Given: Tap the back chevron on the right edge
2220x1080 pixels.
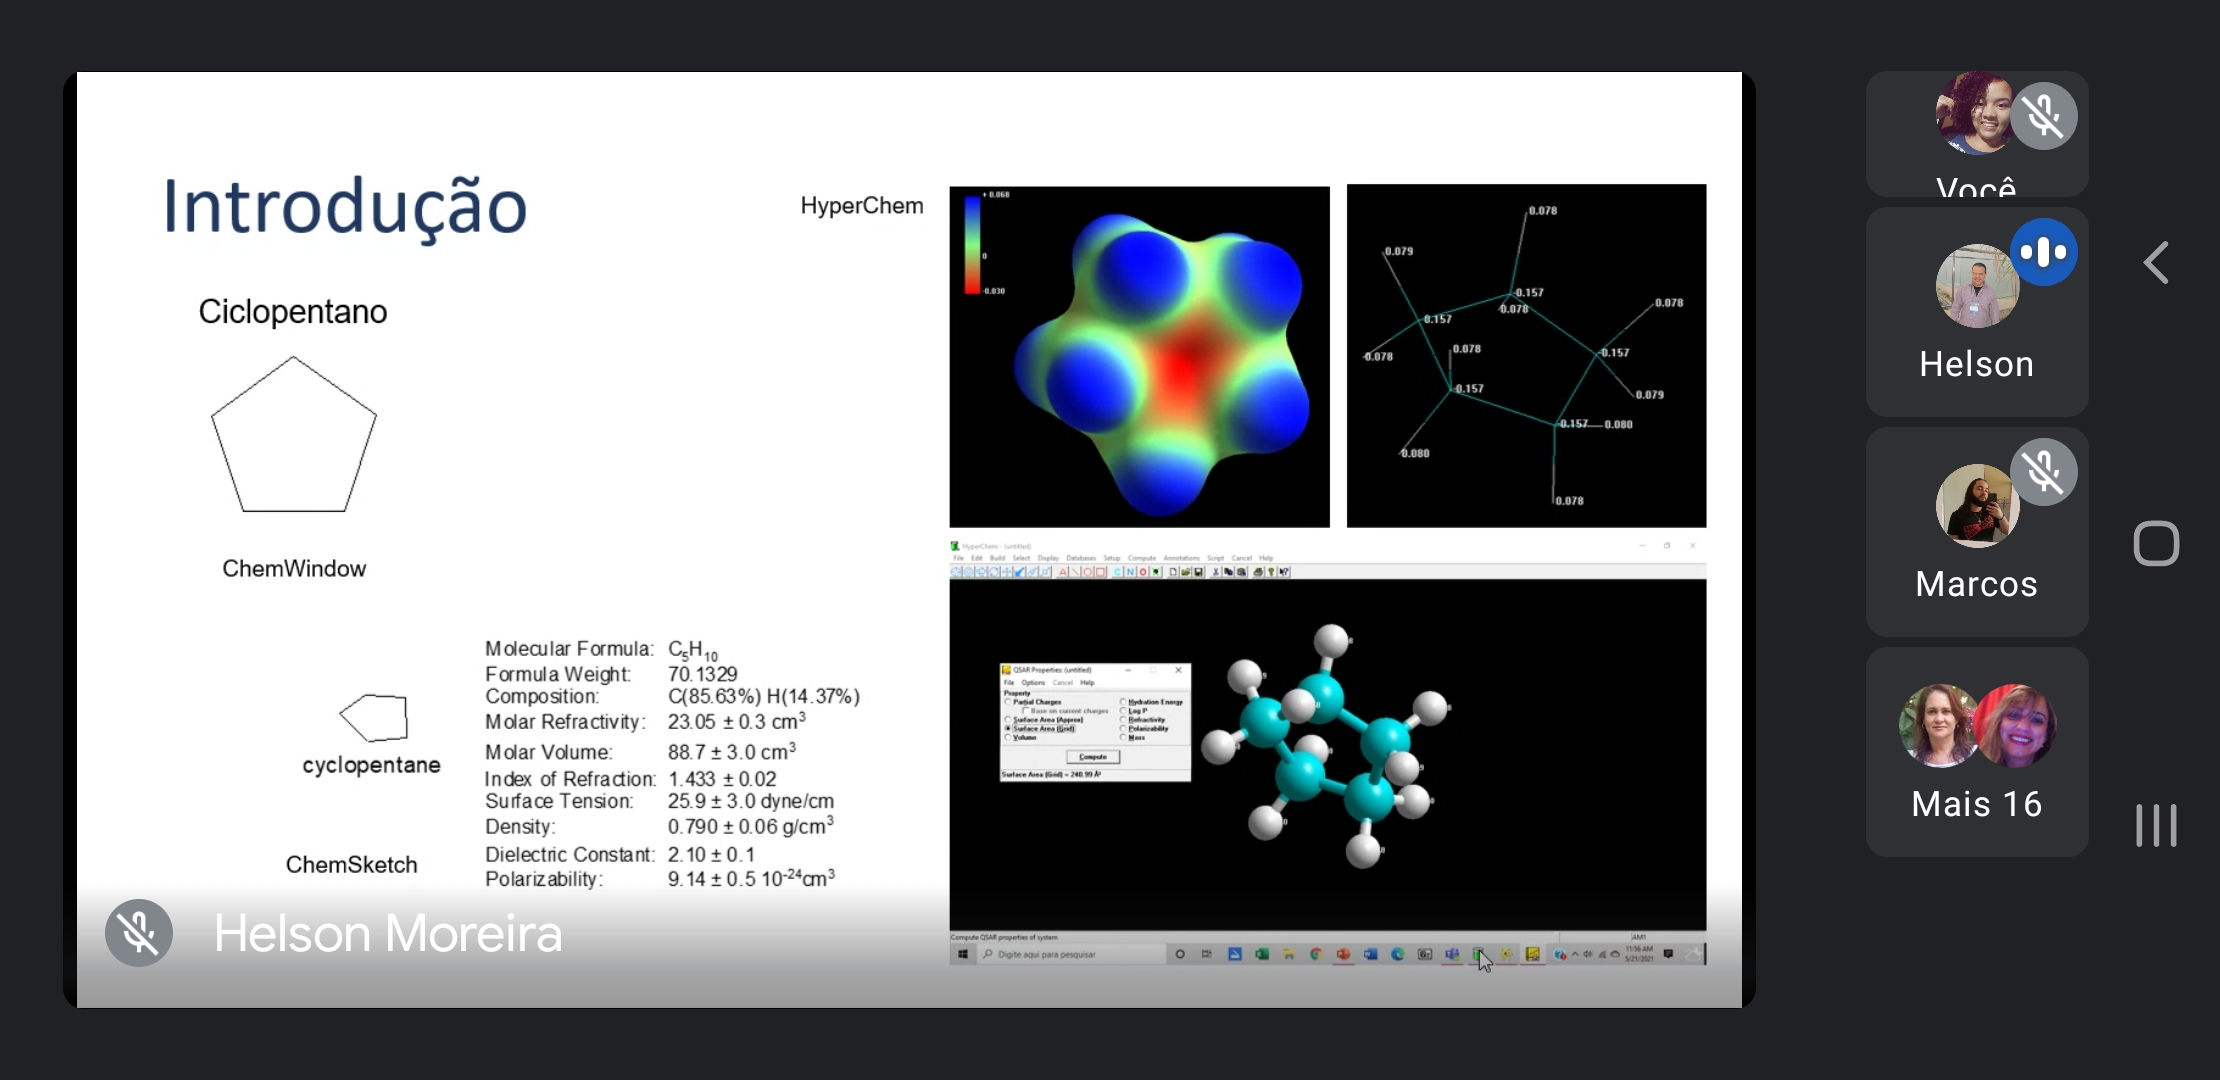Looking at the screenshot, I should [2156, 263].
